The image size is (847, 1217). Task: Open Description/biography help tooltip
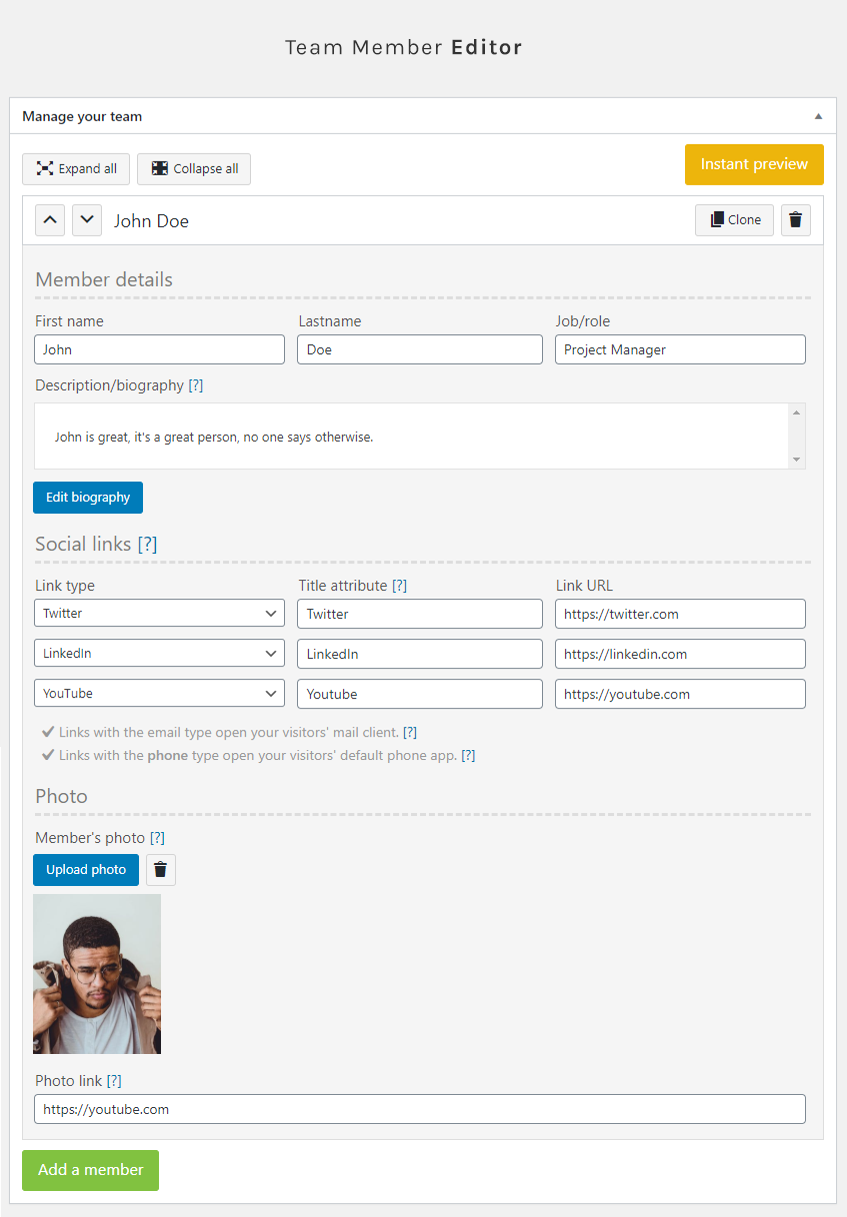click(x=196, y=385)
